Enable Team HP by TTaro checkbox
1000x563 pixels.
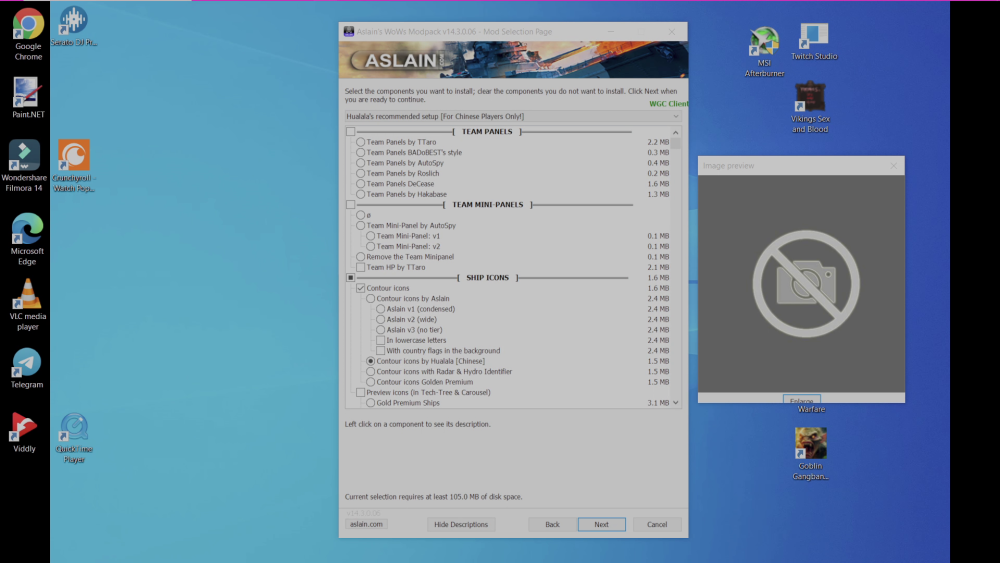(360, 267)
